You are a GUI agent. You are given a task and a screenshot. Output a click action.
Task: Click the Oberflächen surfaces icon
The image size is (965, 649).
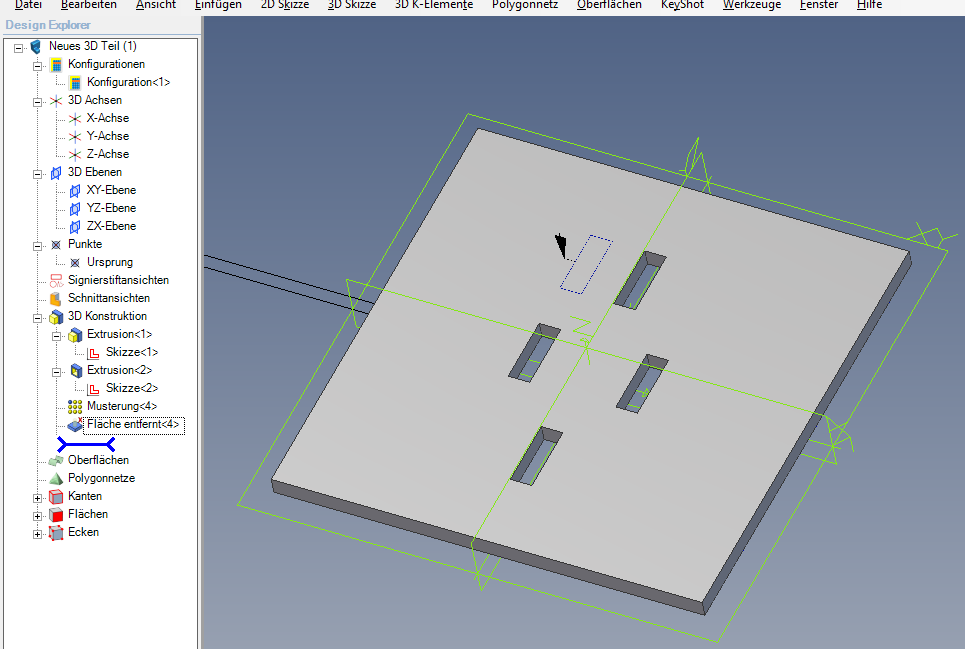(x=56, y=461)
